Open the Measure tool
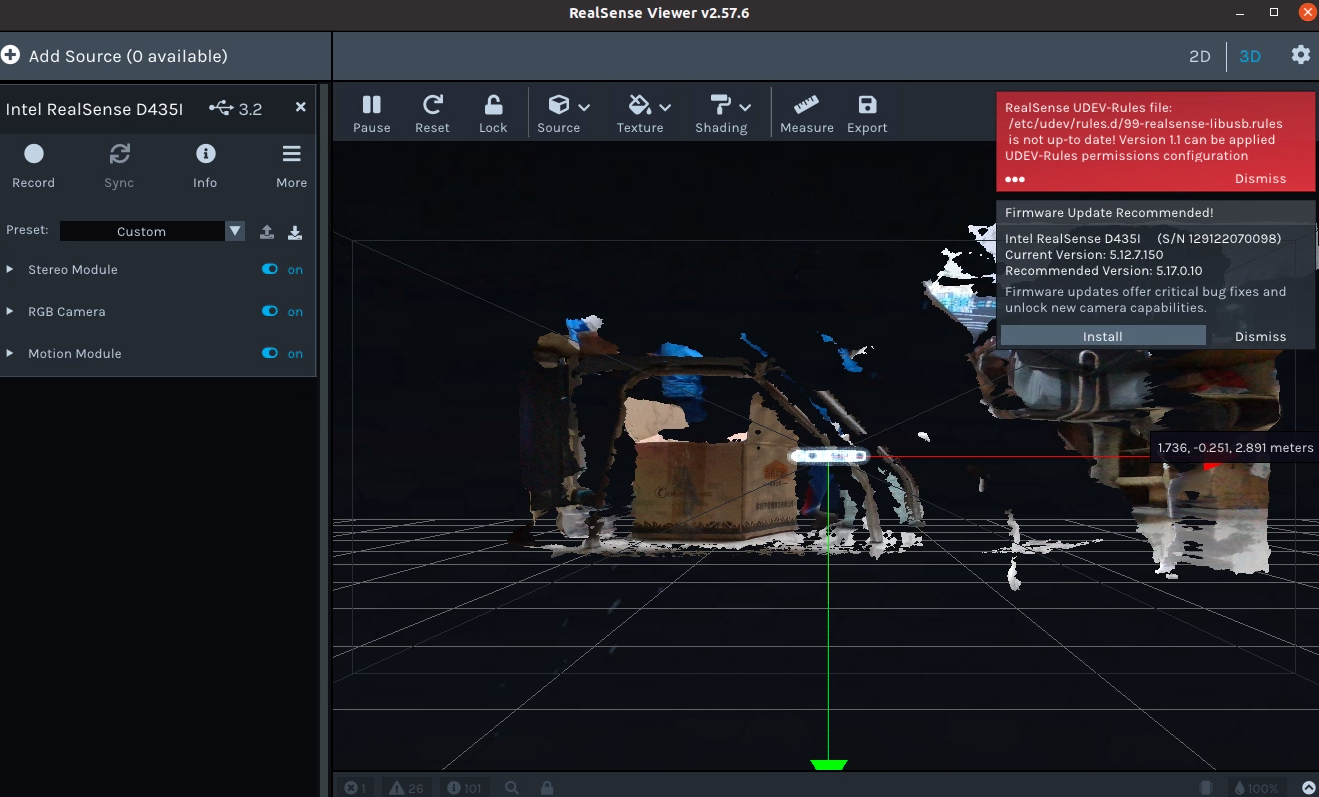The width and height of the screenshot is (1319, 797). pyautogui.click(x=806, y=112)
